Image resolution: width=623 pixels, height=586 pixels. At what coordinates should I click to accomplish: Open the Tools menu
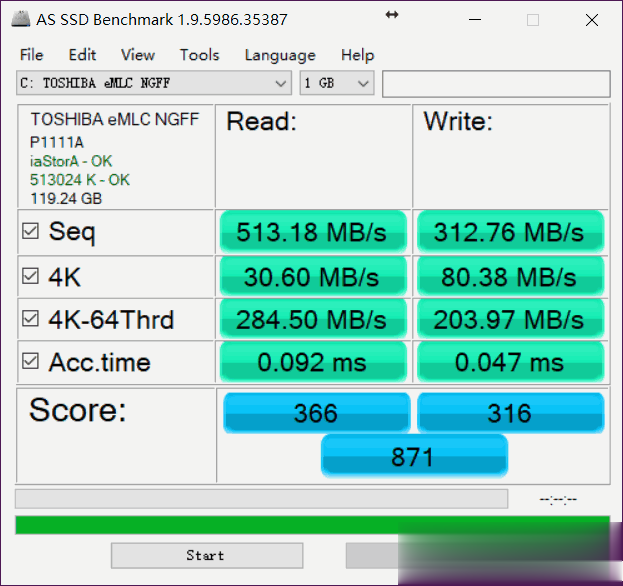pyautogui.click(x=199, y=55)
